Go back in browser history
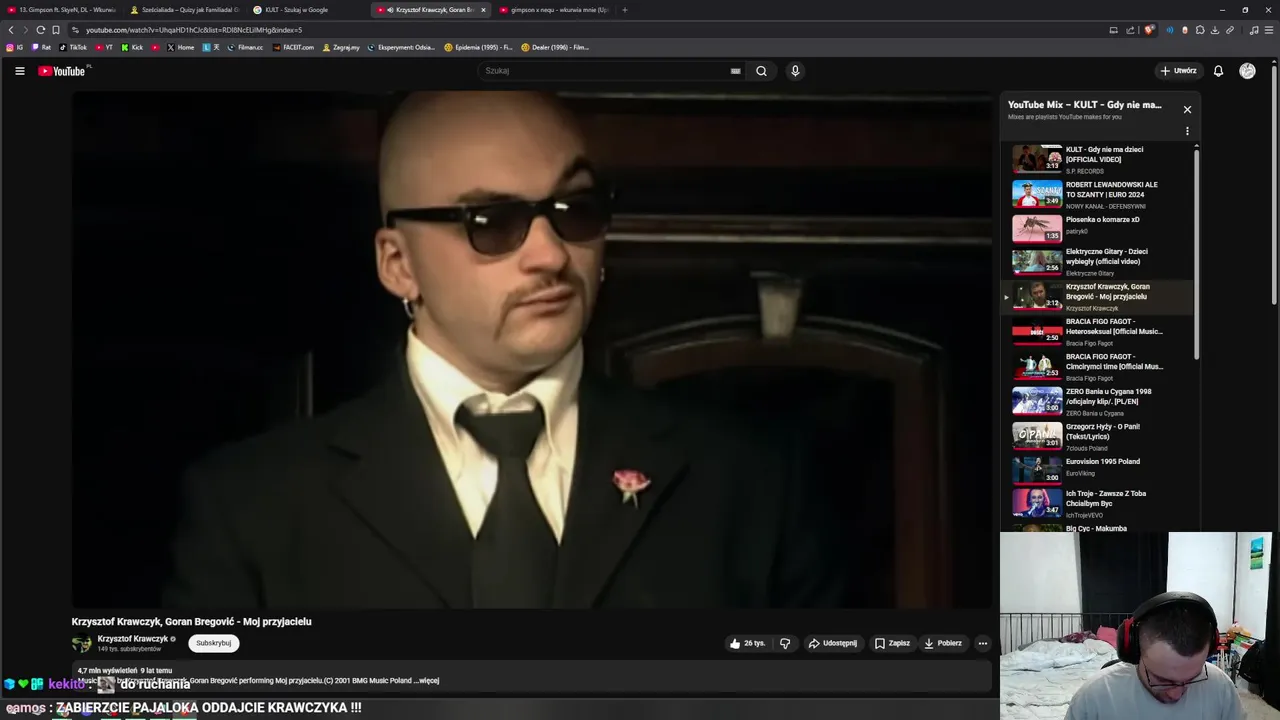 click(x=11, y=30)
